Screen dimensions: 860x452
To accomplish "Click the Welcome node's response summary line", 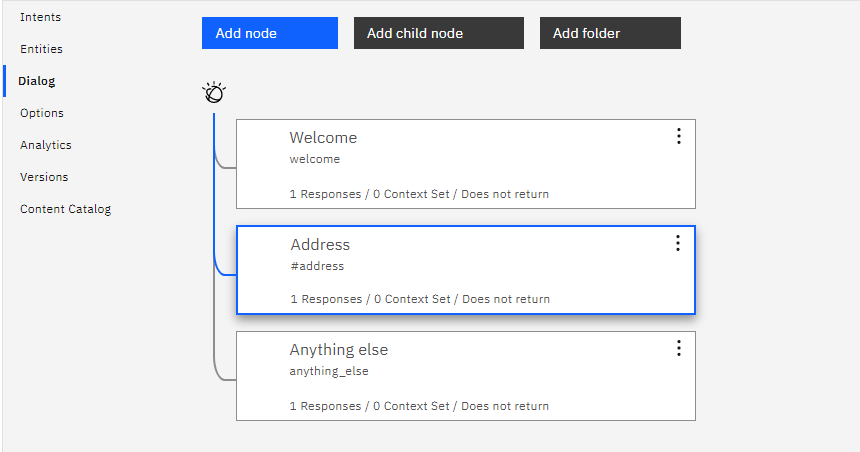I will 419,194.
